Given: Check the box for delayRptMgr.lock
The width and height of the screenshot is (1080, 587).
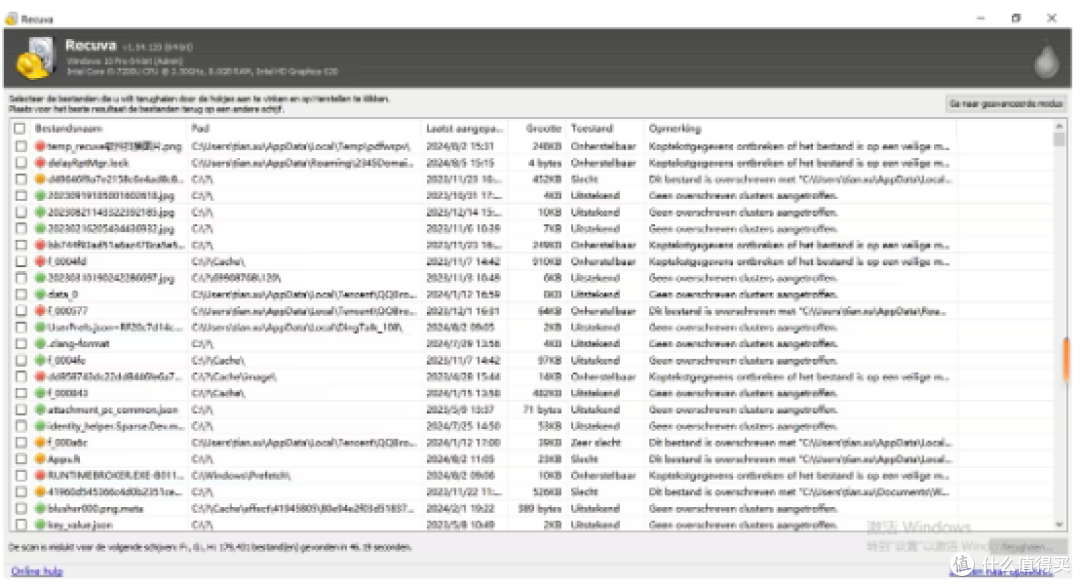Looking at the screenshot, I should 21,163.
